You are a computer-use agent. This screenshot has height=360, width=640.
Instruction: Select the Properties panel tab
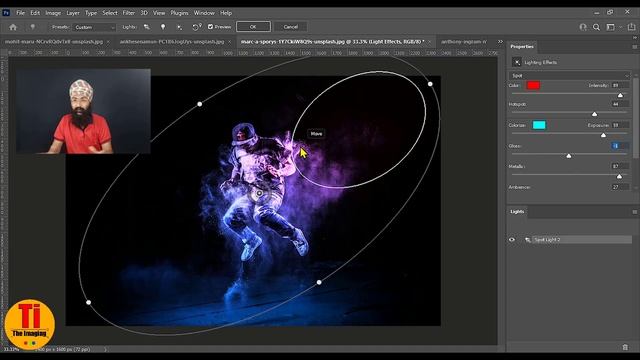[x=522, y=47]
